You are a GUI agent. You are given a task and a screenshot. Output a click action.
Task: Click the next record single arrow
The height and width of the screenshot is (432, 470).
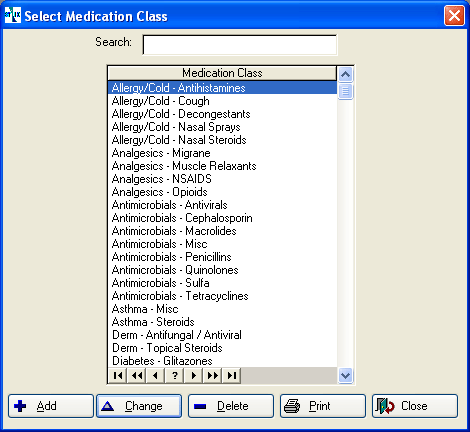point(194,376)
